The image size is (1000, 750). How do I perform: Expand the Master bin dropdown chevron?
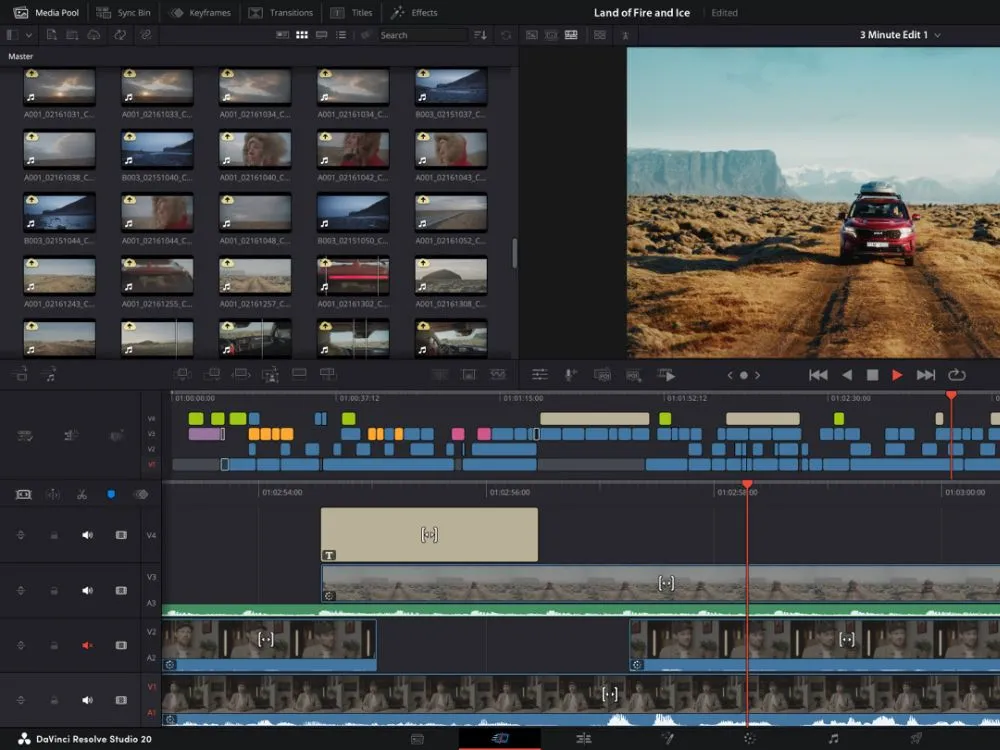point(29,35)
